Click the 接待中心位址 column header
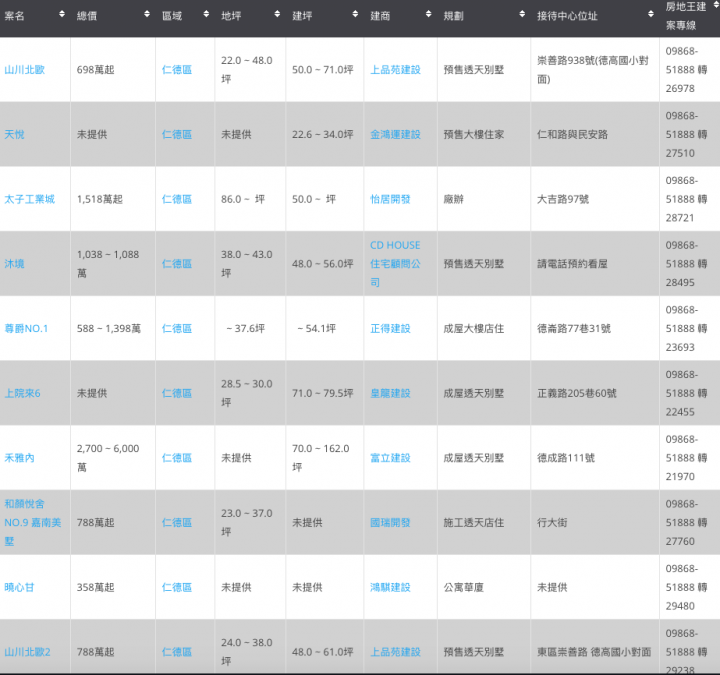Viewport: 720px width, 675px height. (568, 16)
